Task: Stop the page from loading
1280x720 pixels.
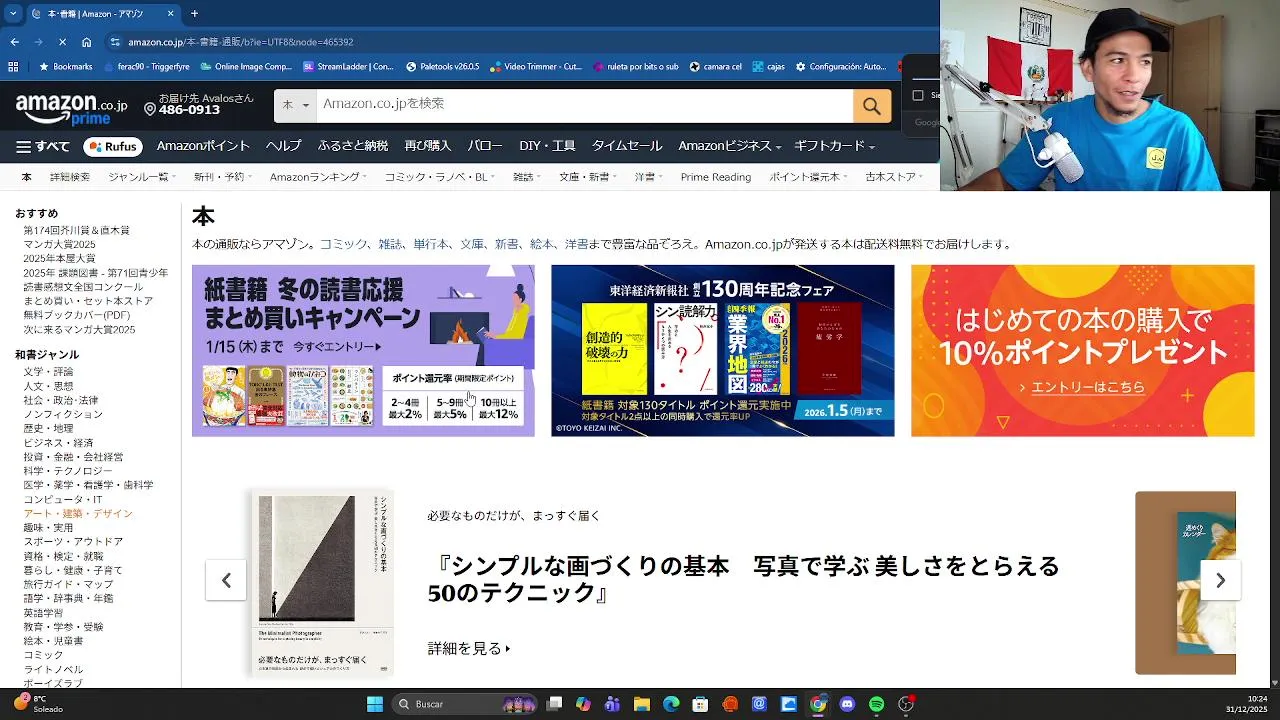Action: tap(62, 42)
